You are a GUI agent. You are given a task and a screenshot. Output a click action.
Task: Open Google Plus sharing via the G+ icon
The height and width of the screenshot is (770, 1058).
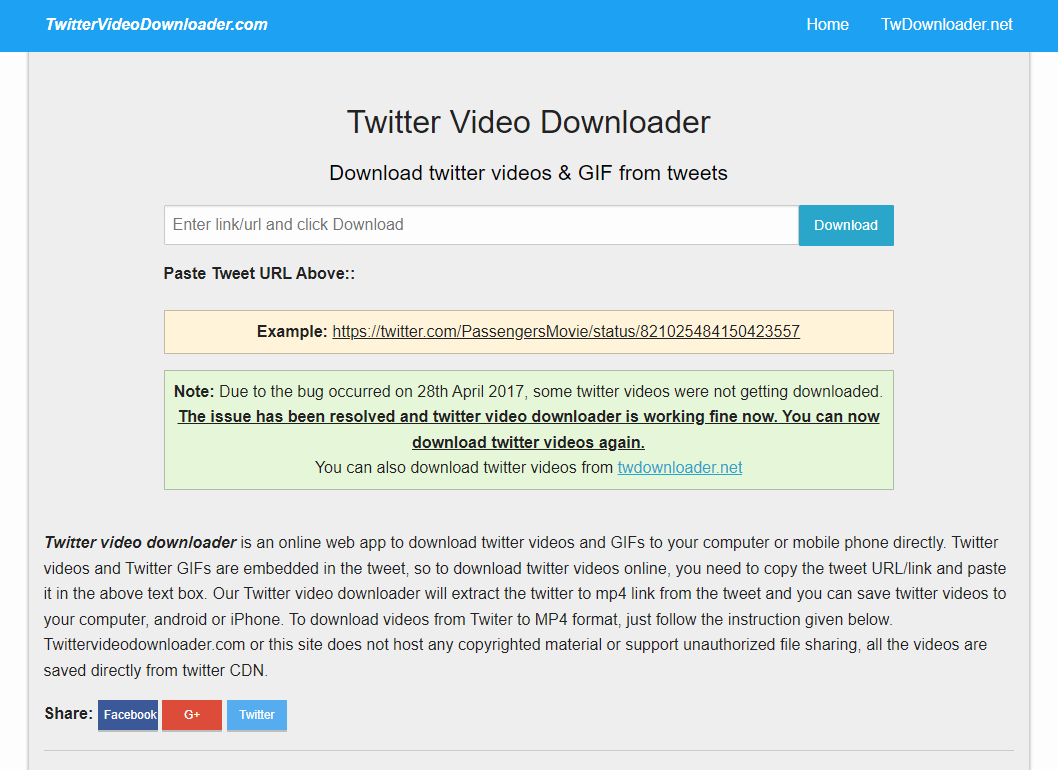click(191, 714)
